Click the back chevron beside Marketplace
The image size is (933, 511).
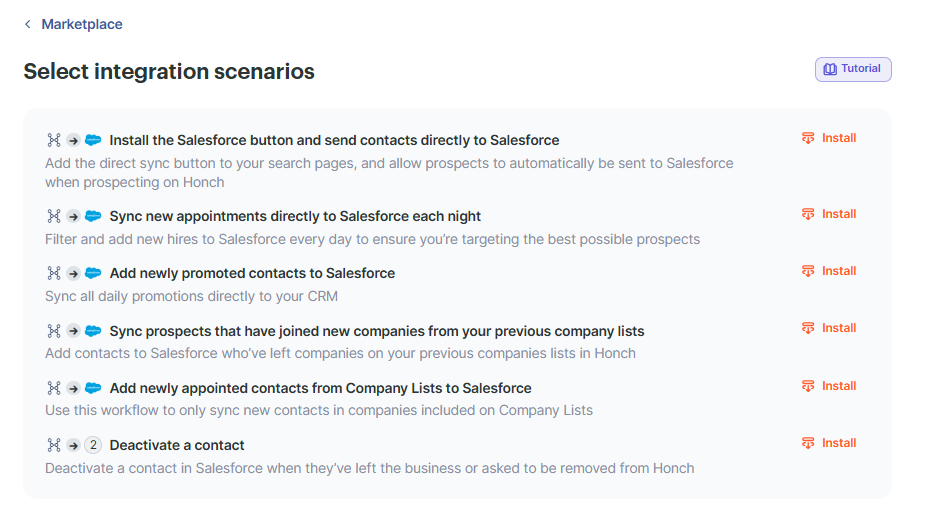point(28,24)
